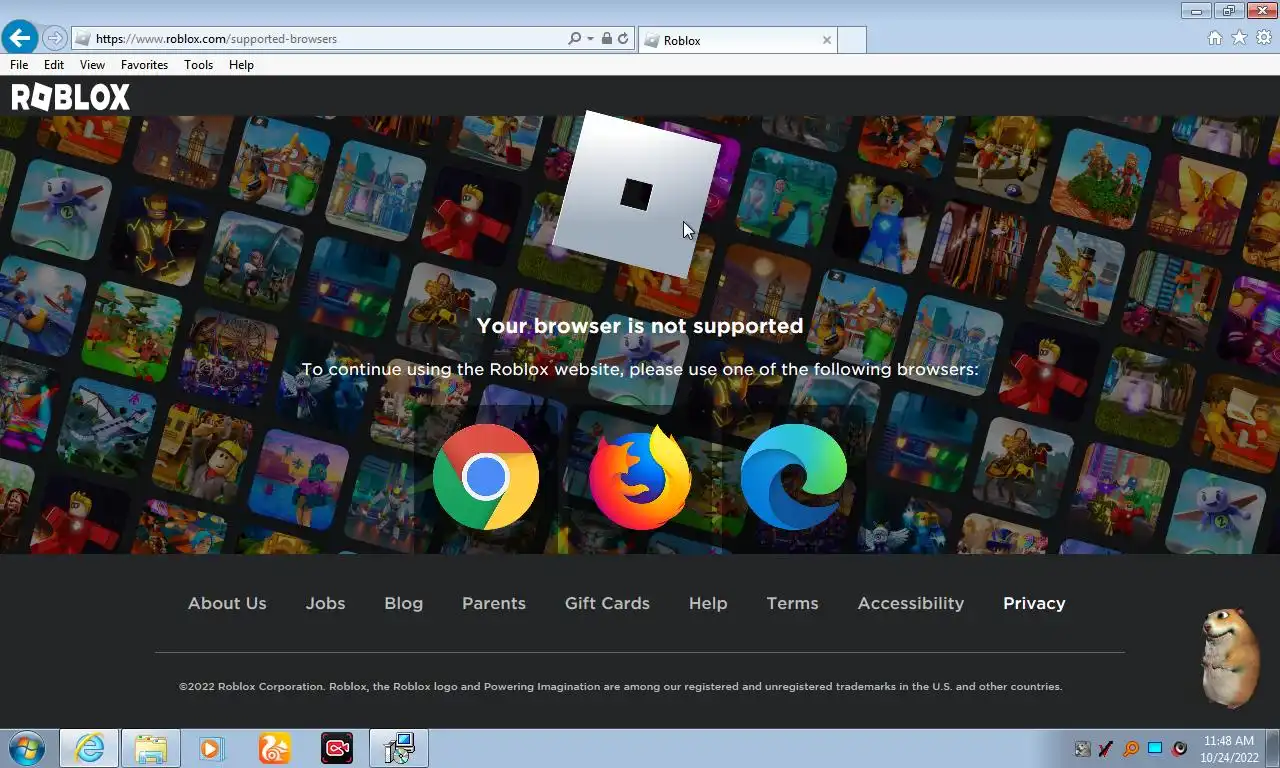Go back with the browser Back arrow
The width and height of the screenshot is (1280, 768).
[x=20, y=38]
